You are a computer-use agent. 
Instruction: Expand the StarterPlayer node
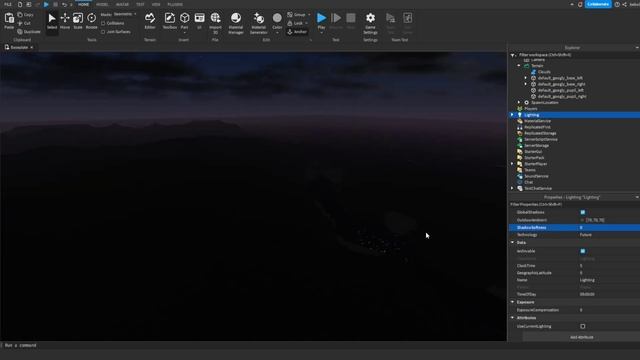[512, 164]
